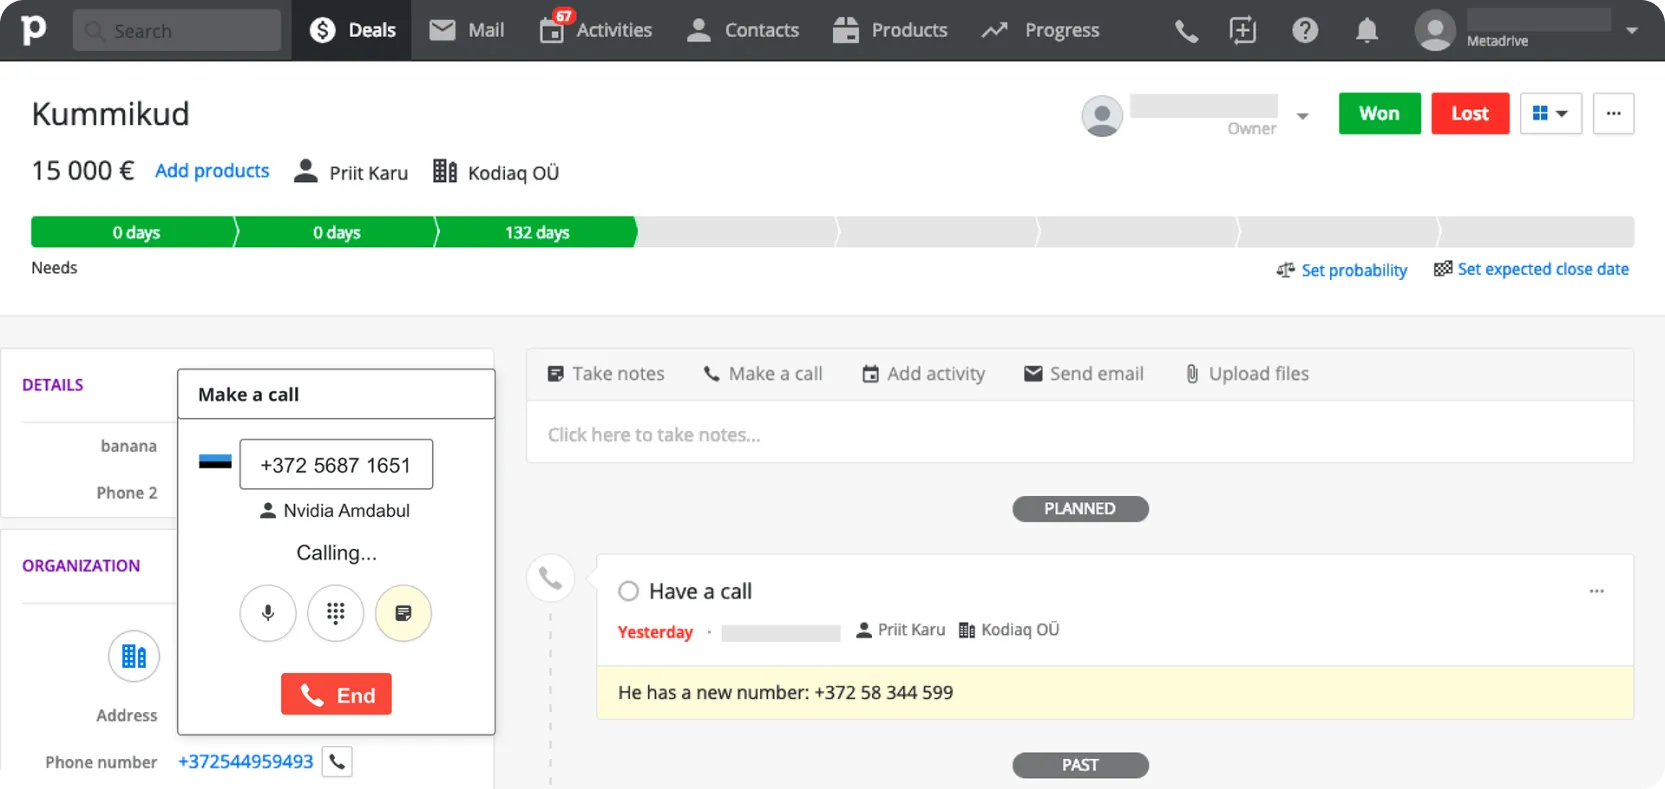
Task: Click the organization building icon
Action: click(134, 656)
